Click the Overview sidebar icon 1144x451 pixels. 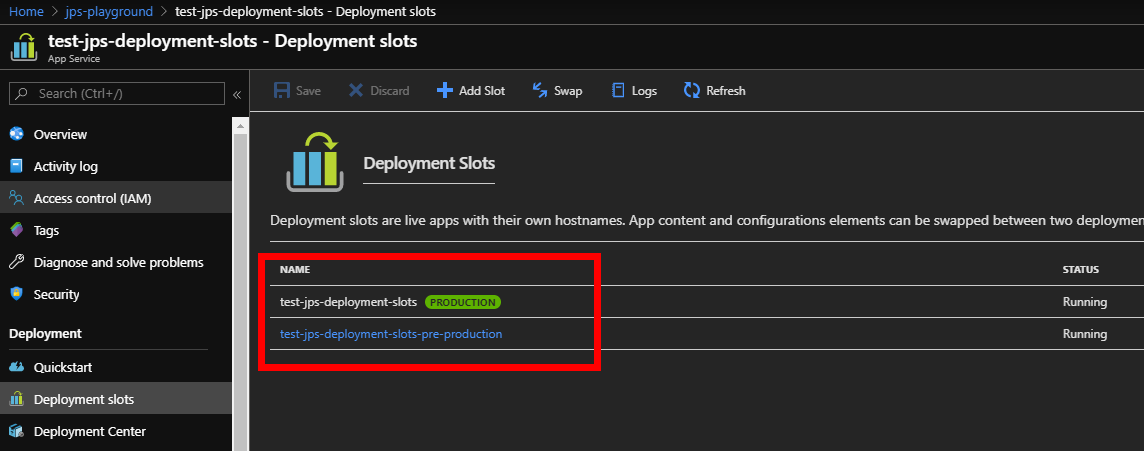(x=16, y=134)
